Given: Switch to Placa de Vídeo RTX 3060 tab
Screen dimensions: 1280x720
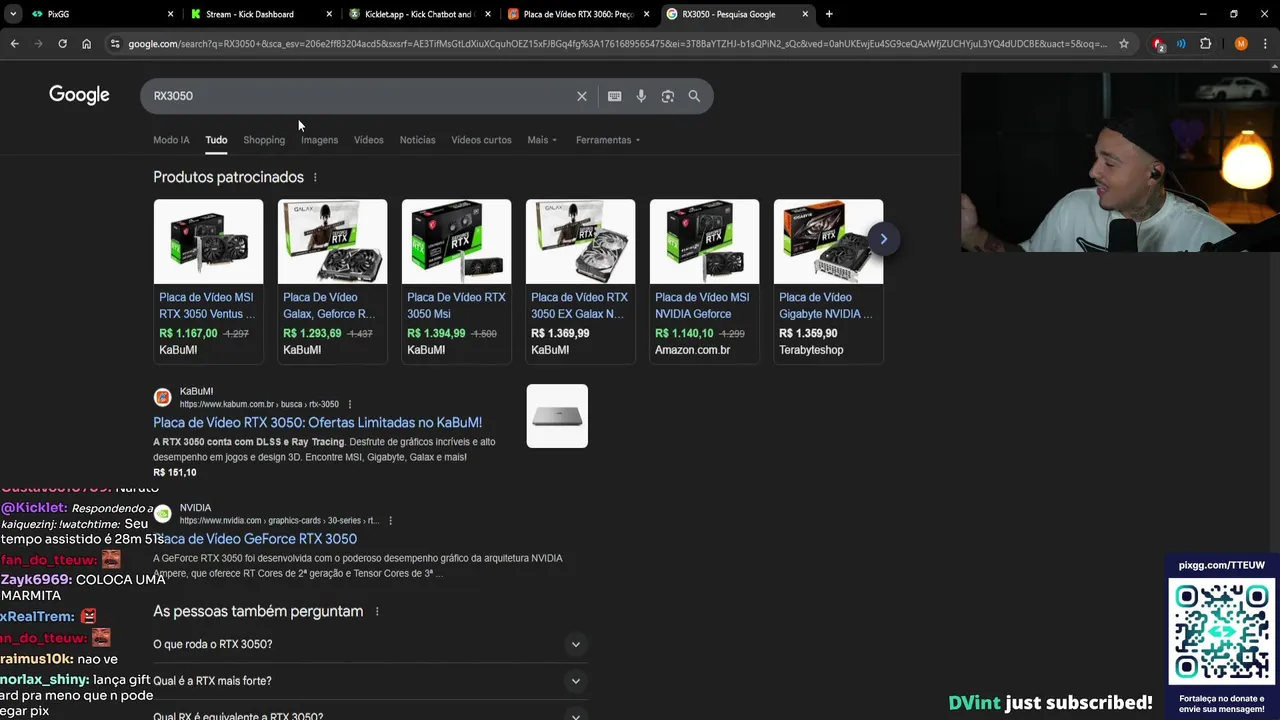Looking at the screenshot, I should pos(577,14).
